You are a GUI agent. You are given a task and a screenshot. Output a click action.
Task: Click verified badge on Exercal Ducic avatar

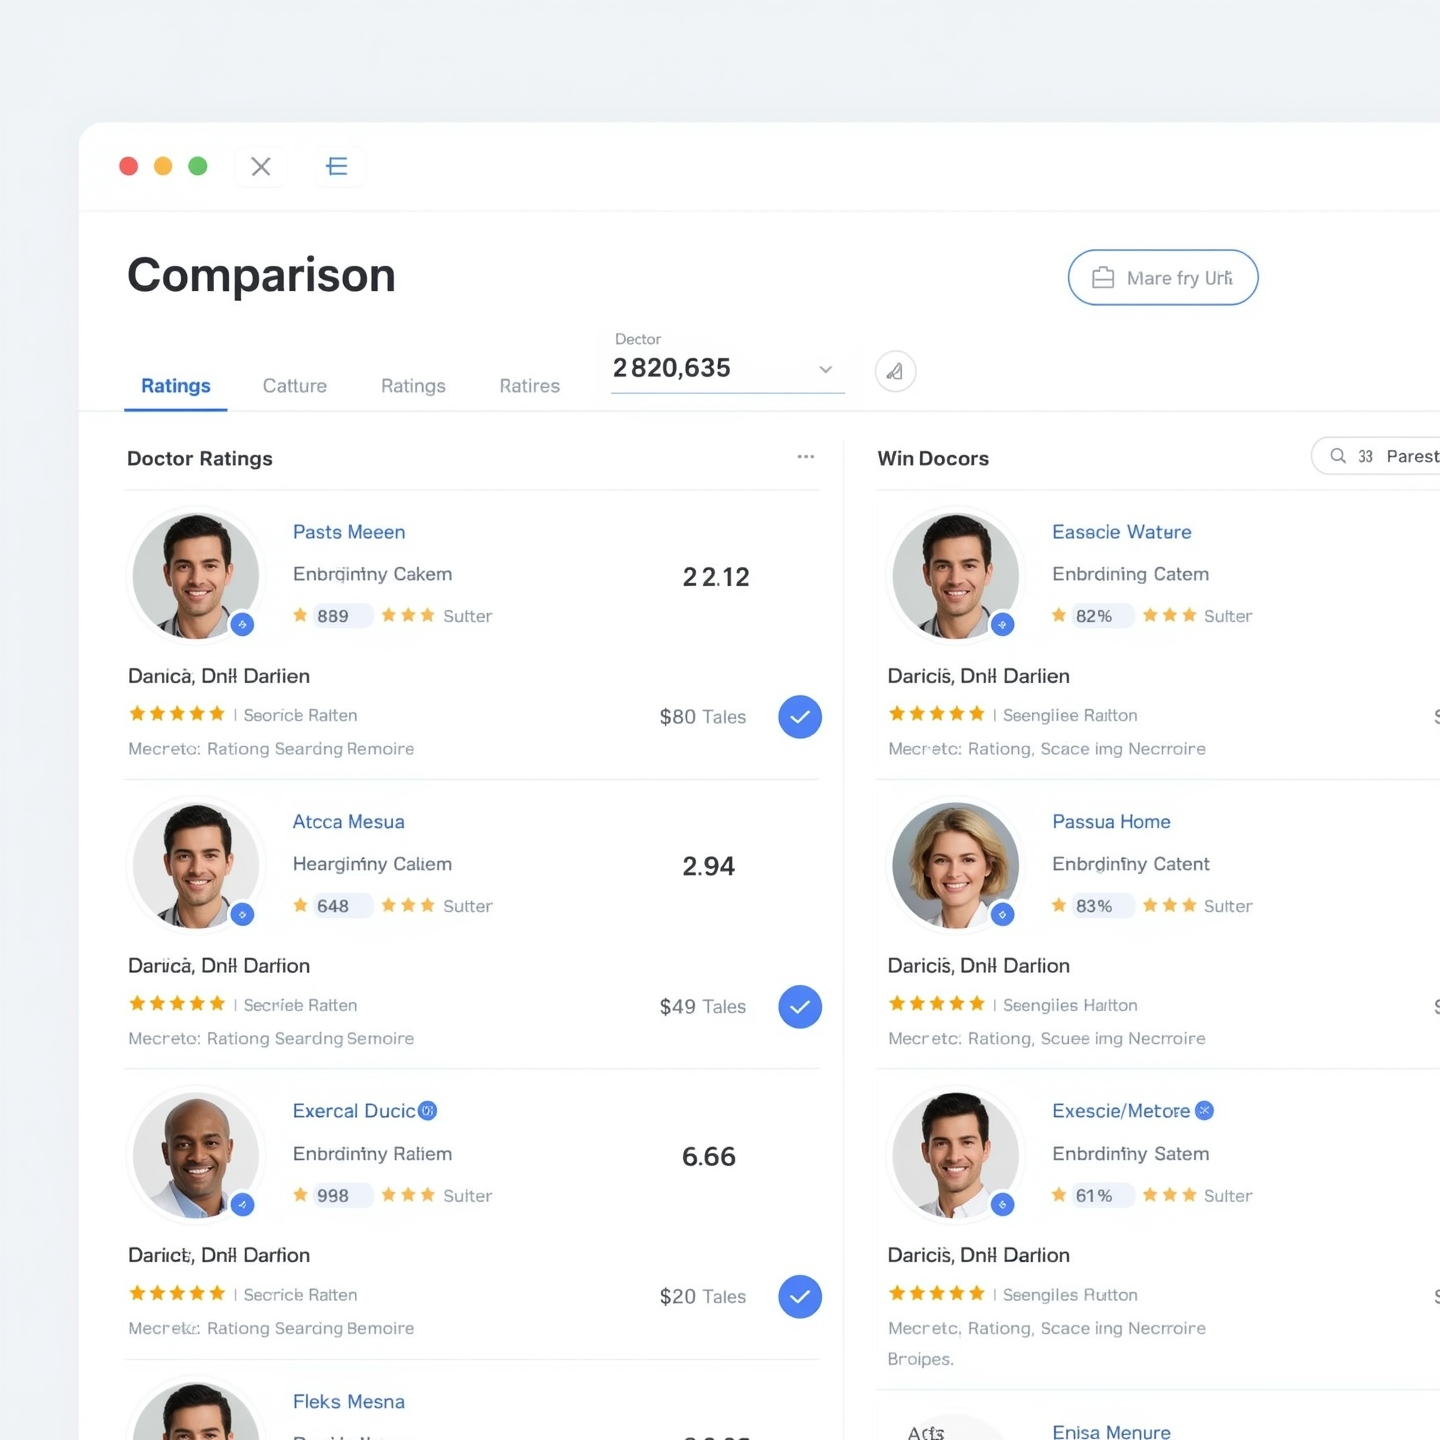click(x=242, y=1205)
